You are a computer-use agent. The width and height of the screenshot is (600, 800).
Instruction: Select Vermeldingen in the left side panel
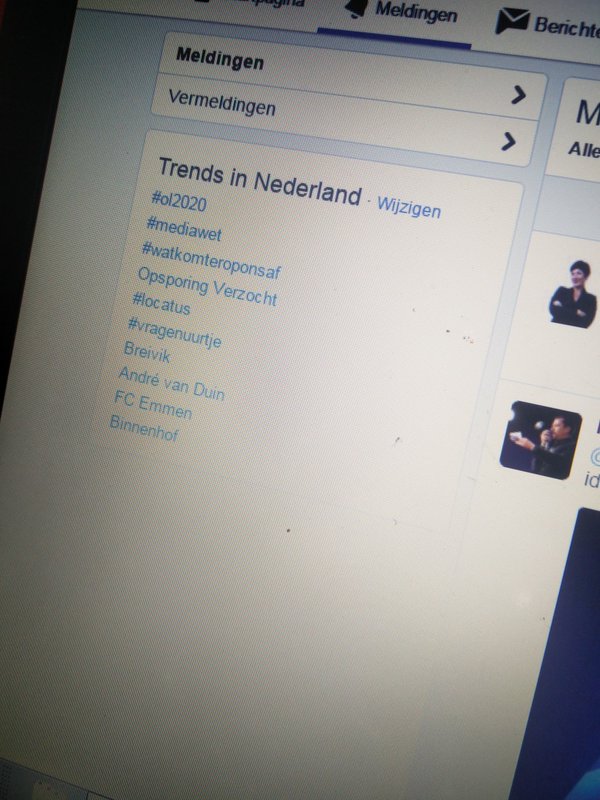221,102
